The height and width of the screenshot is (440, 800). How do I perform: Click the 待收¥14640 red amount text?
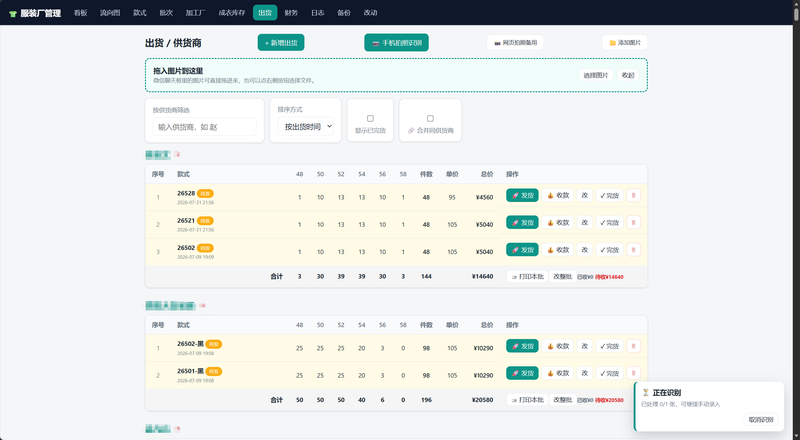click(x=609, y=277)
